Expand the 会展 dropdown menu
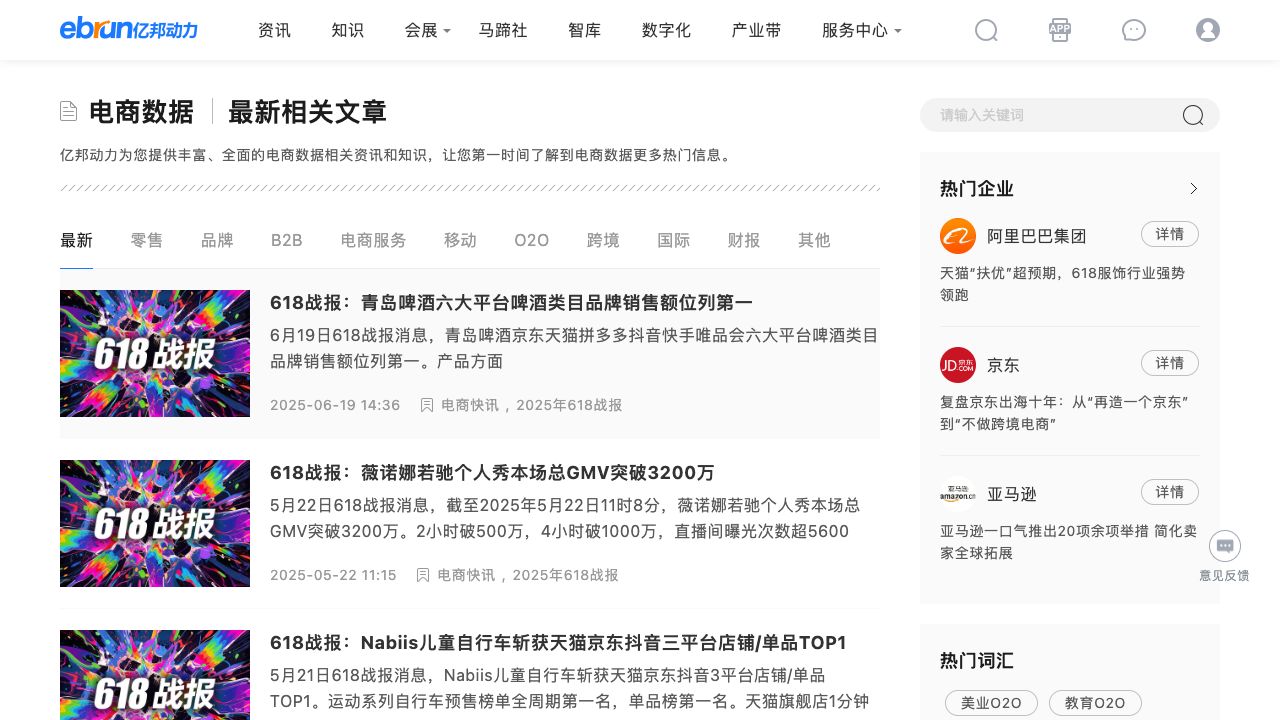The height and width of the screenshot is (720, 1280). click(428, 30)
